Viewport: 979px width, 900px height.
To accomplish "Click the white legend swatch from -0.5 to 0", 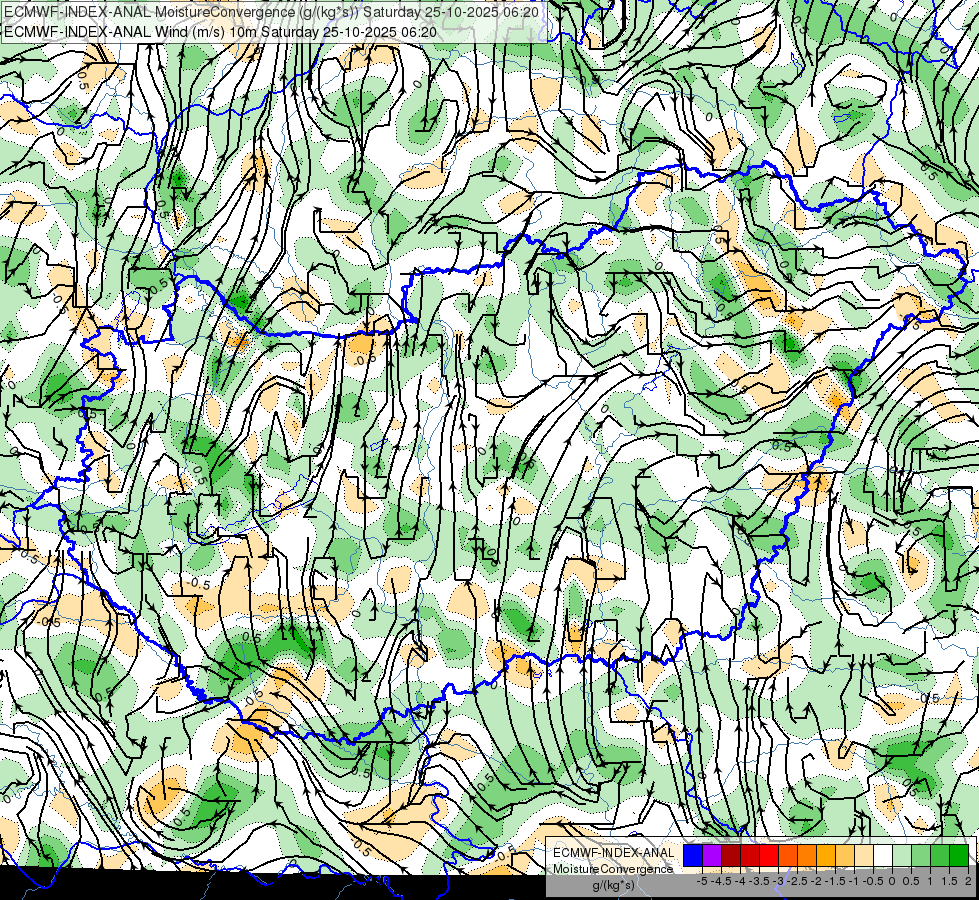I will (883, 856).
